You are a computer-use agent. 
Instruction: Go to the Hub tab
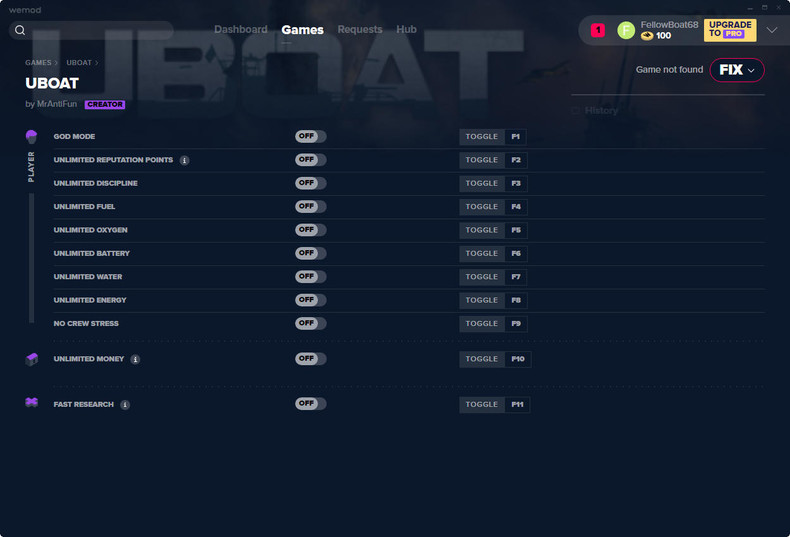click(x=406, y=29)
